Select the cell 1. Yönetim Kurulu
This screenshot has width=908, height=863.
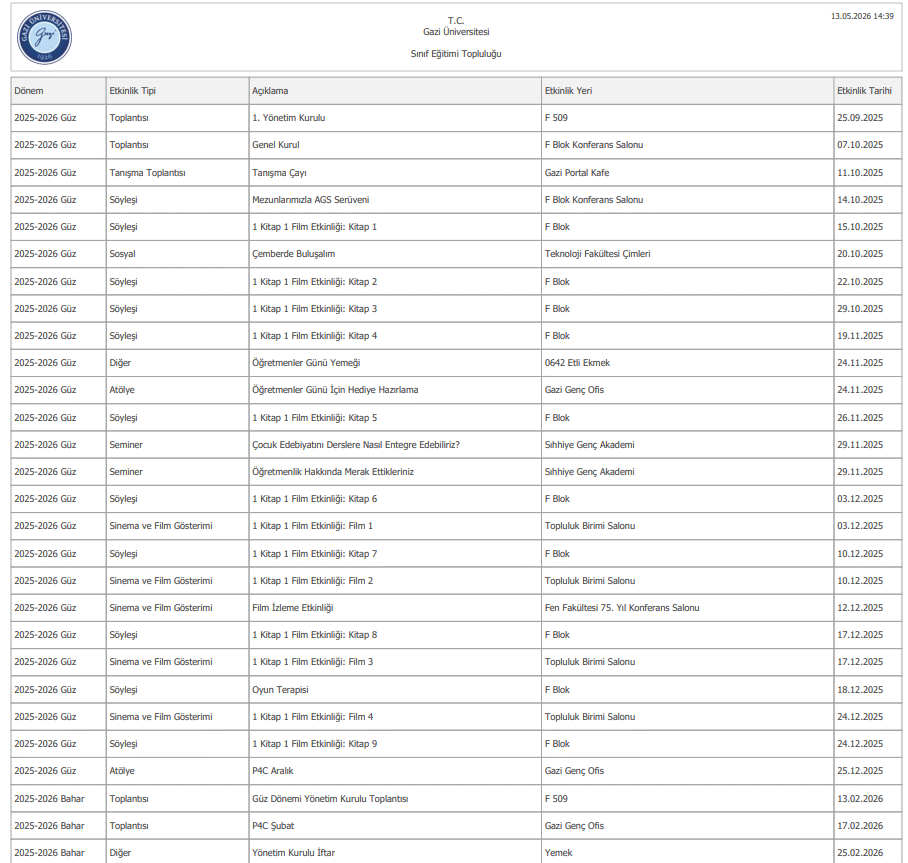395,118
